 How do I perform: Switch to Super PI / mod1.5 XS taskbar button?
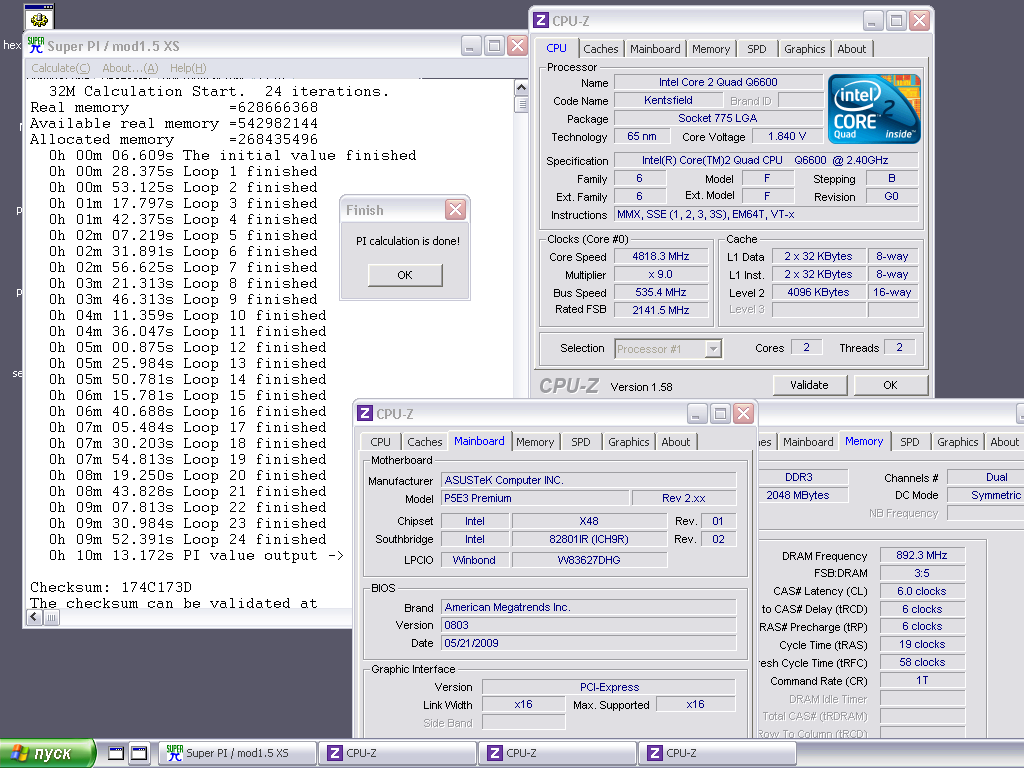click(237, 753)
